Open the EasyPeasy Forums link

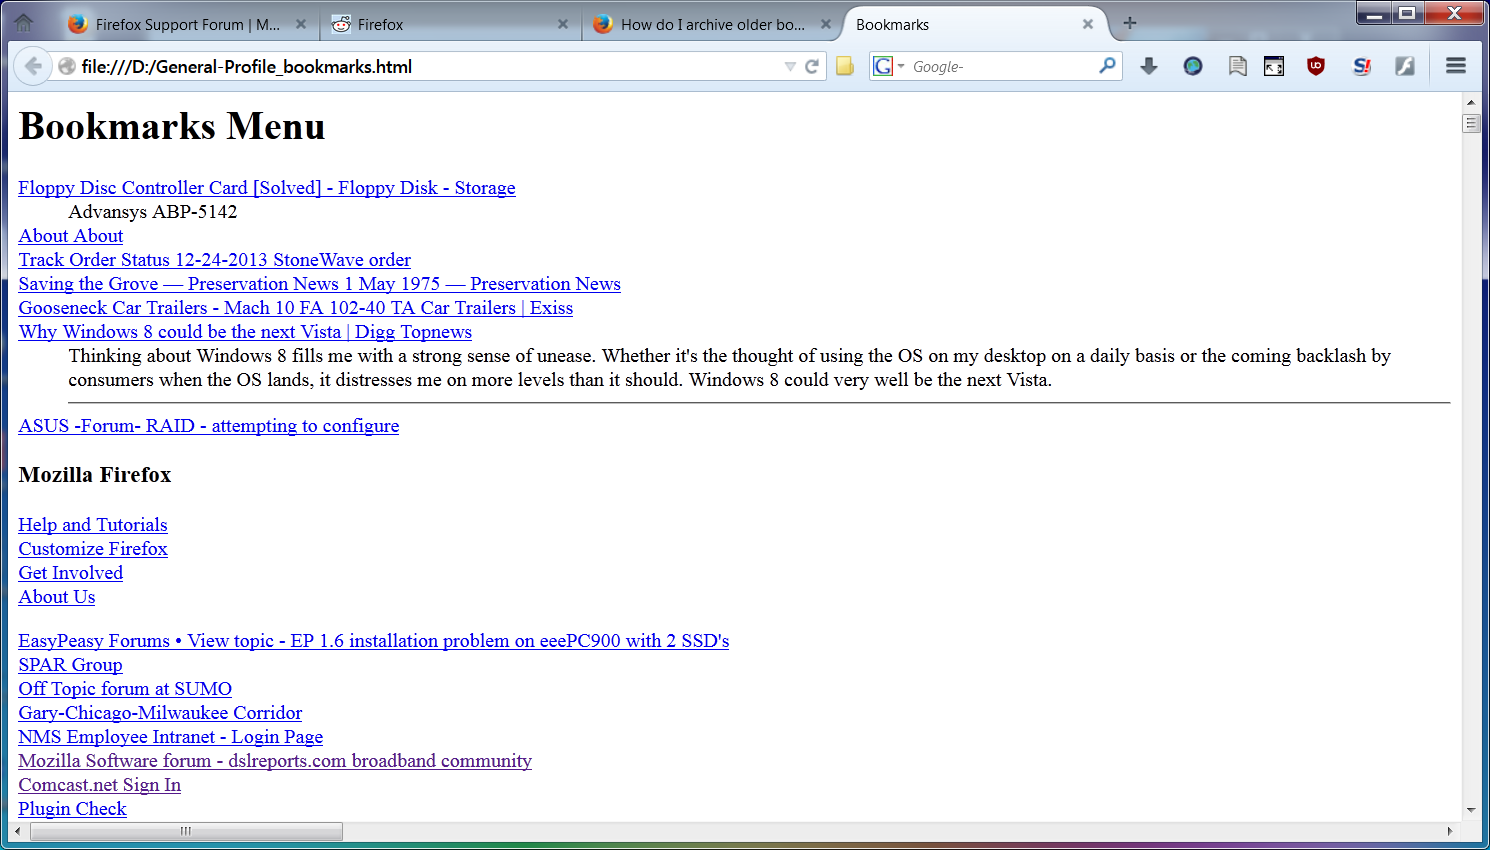click(374, 641)
